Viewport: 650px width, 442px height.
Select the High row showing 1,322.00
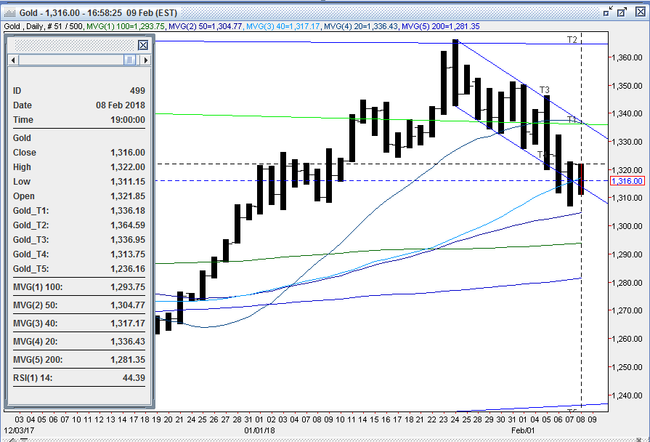[x=79, y=167]
